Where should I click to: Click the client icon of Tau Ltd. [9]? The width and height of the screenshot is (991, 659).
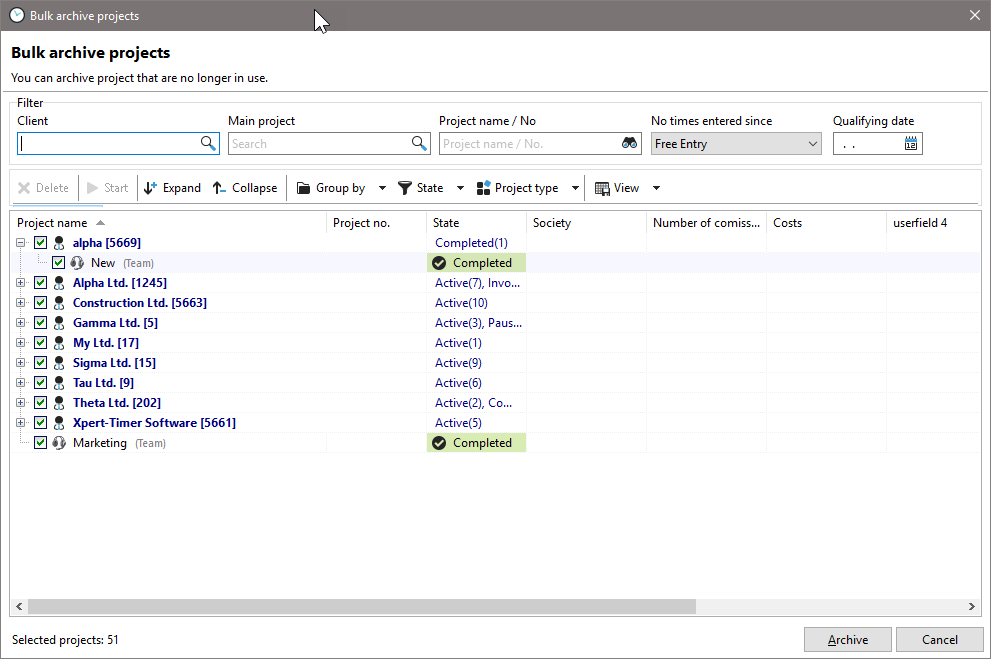pos(59,383)
